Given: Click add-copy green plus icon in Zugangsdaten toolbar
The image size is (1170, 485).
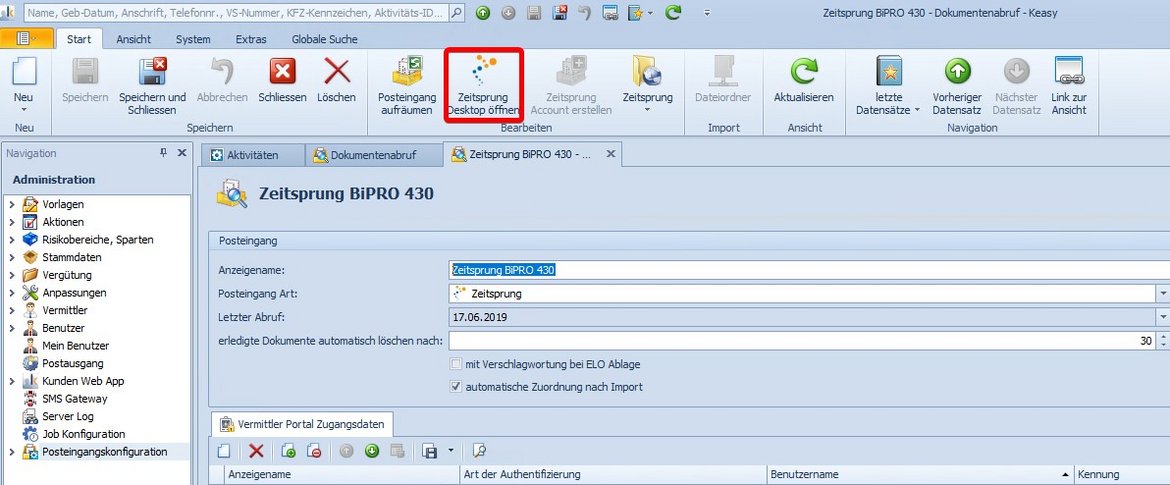Looking at the screenshot, I should pyautogui.click(x=289, y=450).
